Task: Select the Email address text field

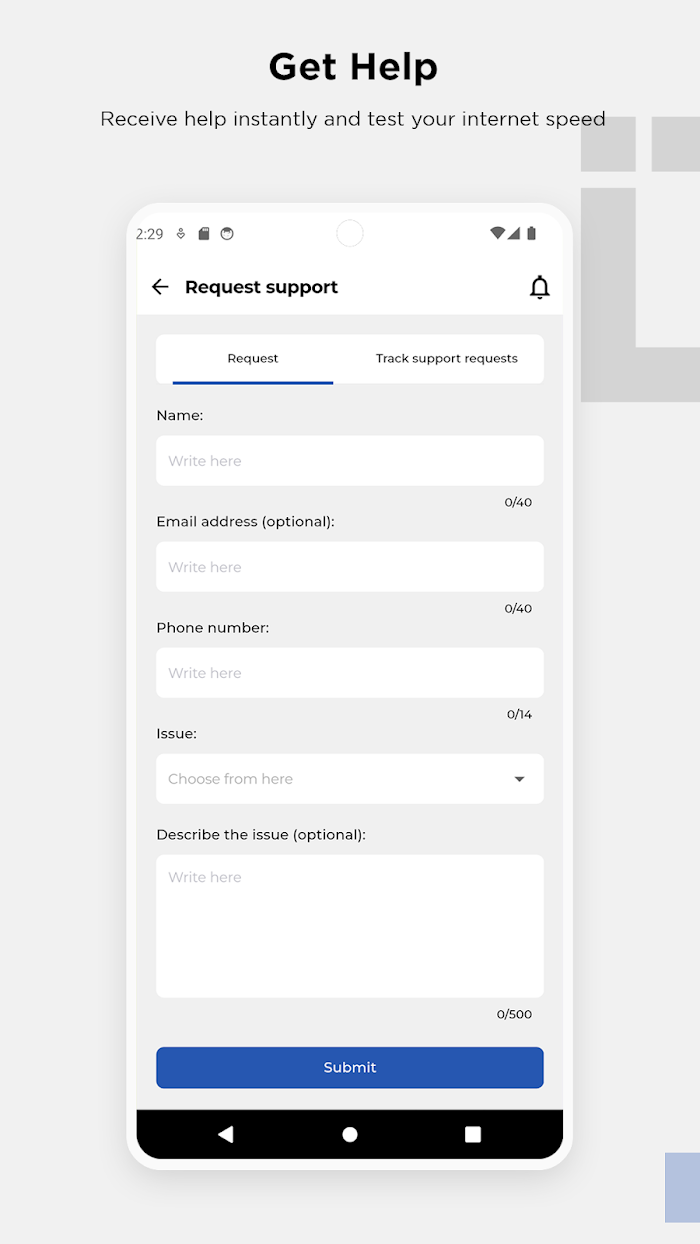Action: pyautogui.click(x=350, y=567)
